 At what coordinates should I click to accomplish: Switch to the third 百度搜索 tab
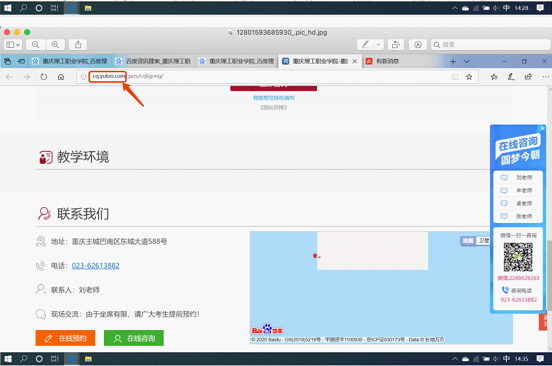point(237,61)
